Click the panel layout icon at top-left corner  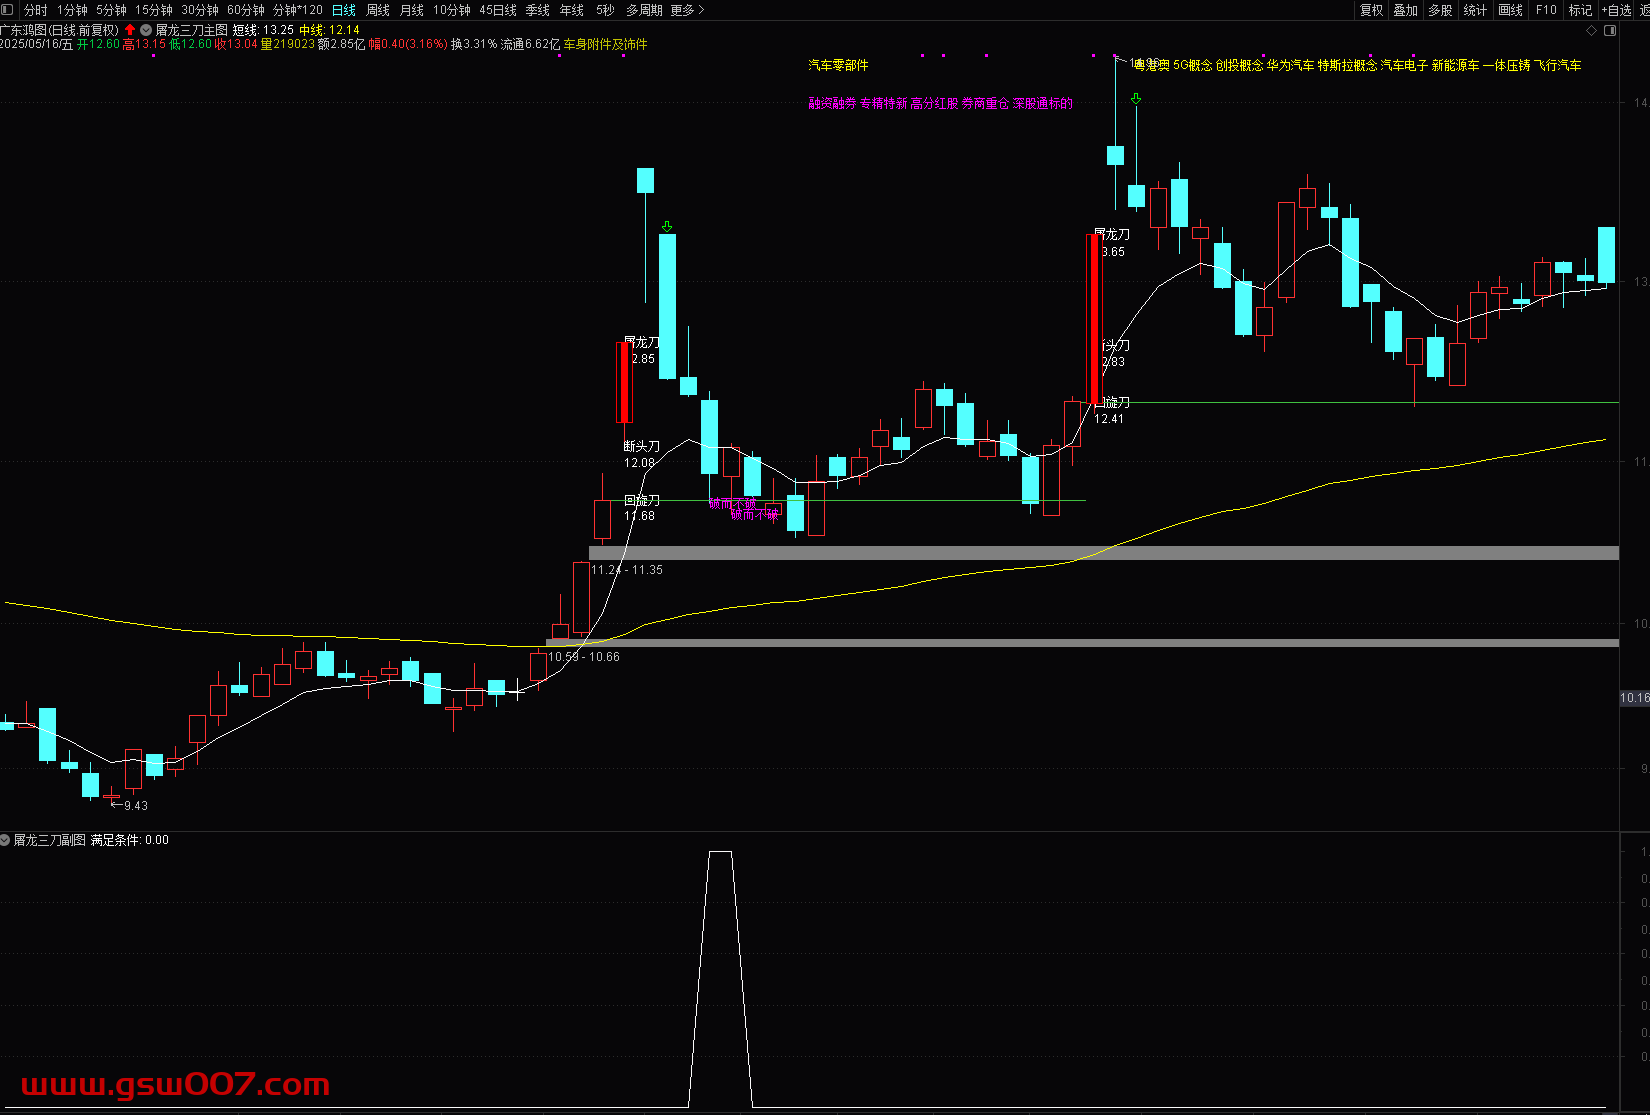coord(7,10)
